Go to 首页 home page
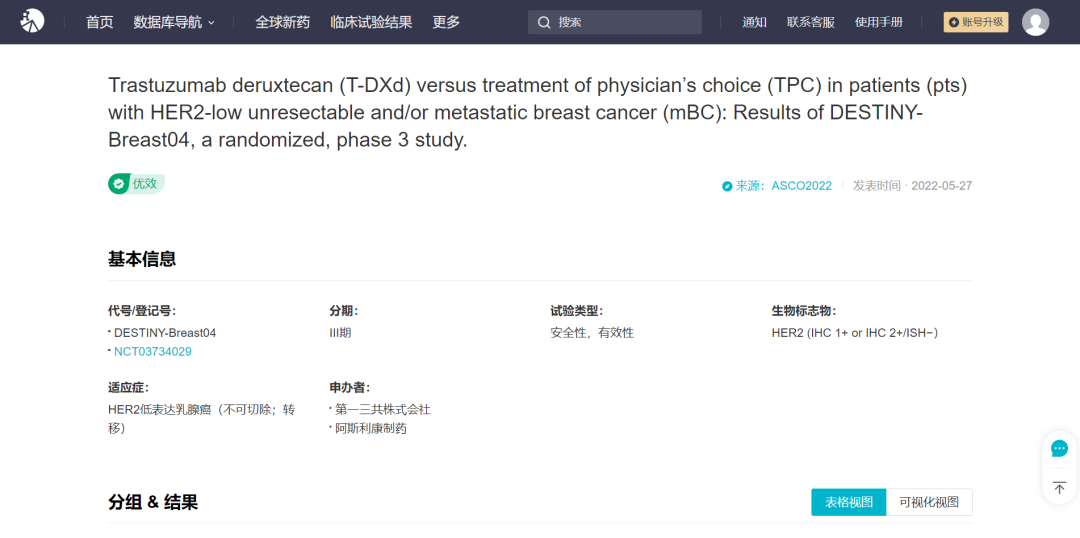This screenshot has height=538, width=1080. pos(100,22)
